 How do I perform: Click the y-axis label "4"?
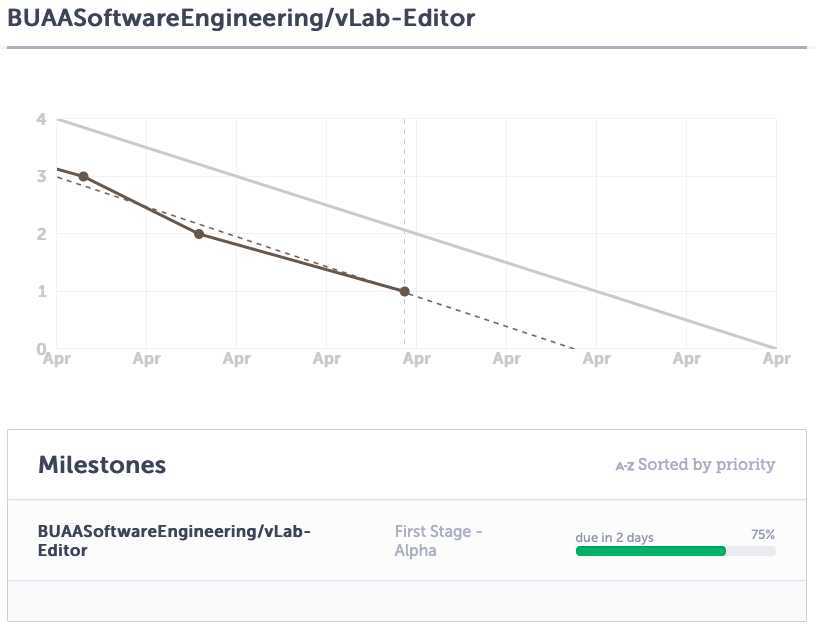(42, 120)
